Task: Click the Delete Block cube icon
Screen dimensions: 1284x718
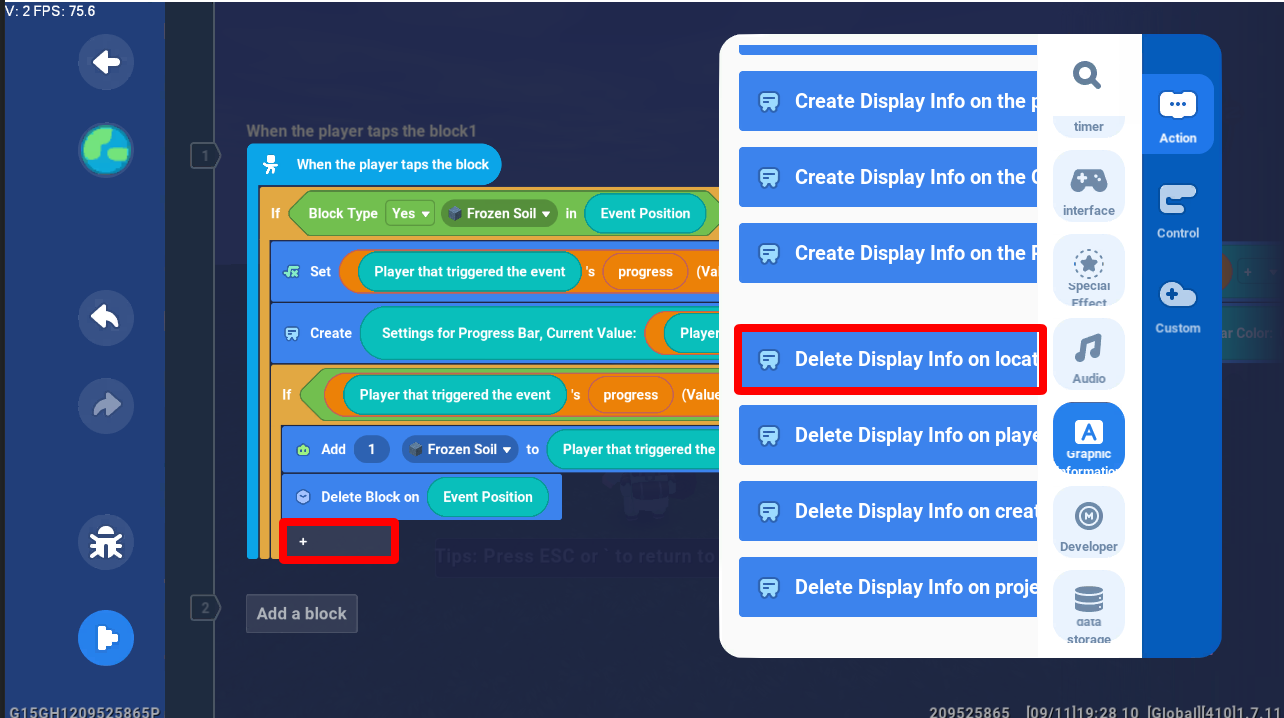Action: click(x=303, y=497)
